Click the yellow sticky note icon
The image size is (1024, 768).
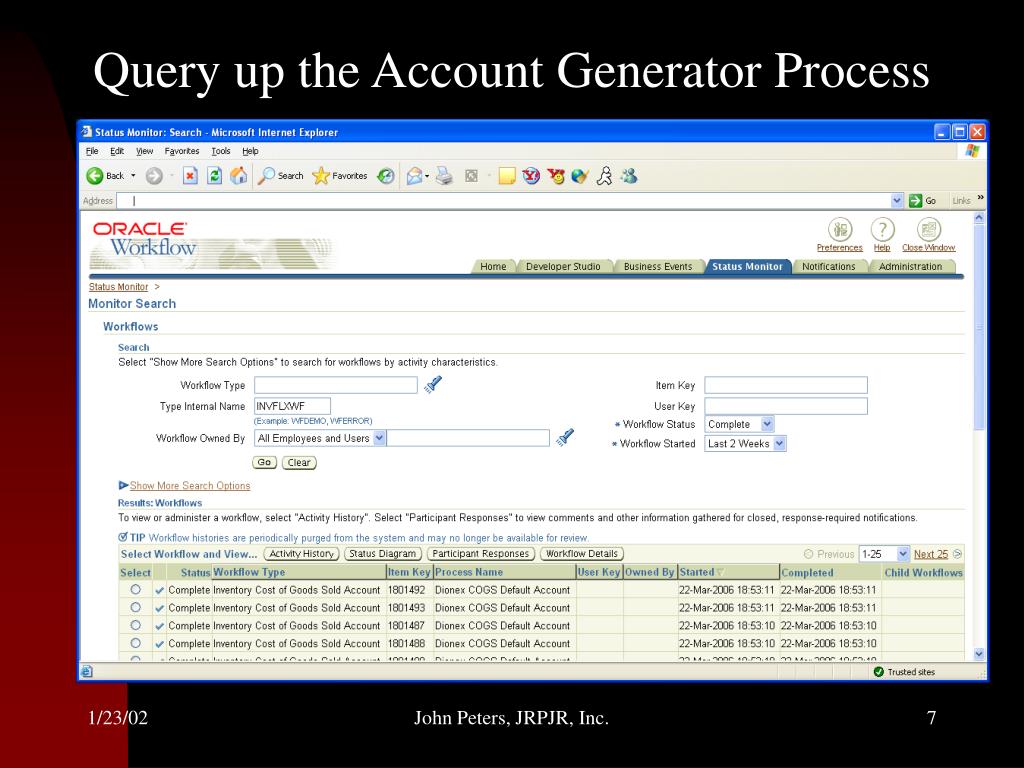point(507,176)
